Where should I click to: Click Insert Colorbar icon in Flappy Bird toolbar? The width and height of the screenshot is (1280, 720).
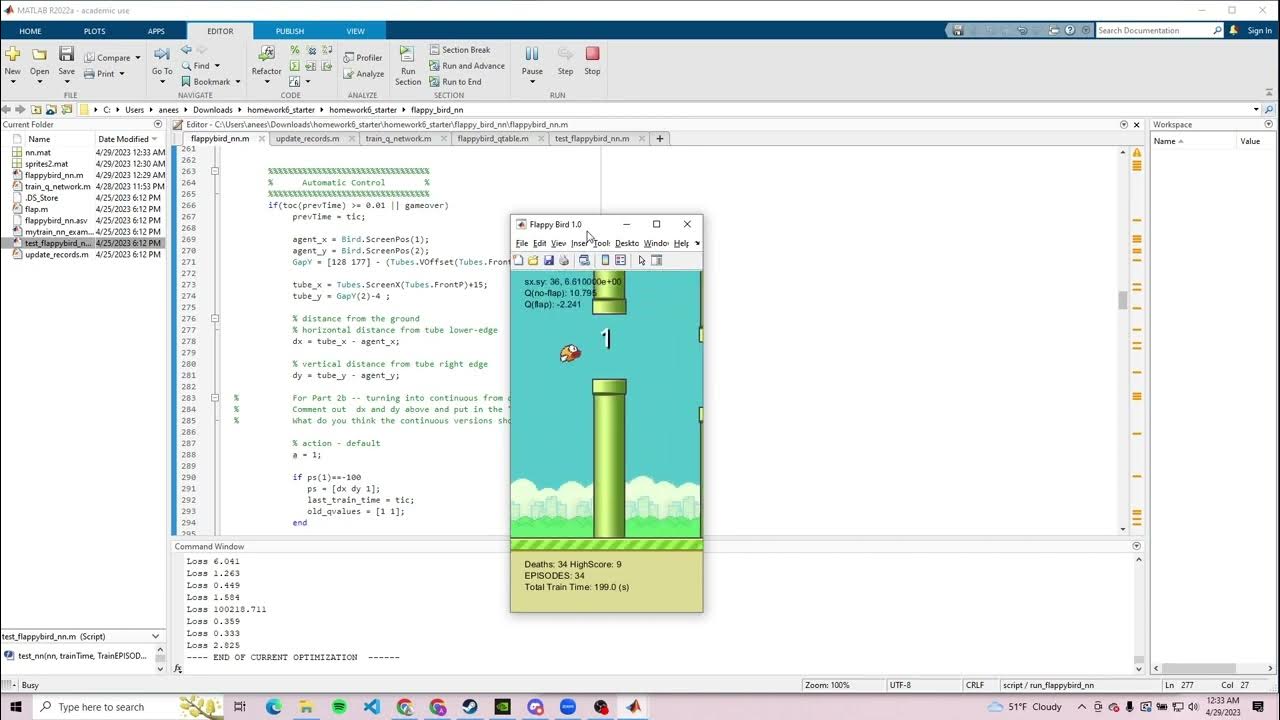pyautogui.click(x=605, y=261)
